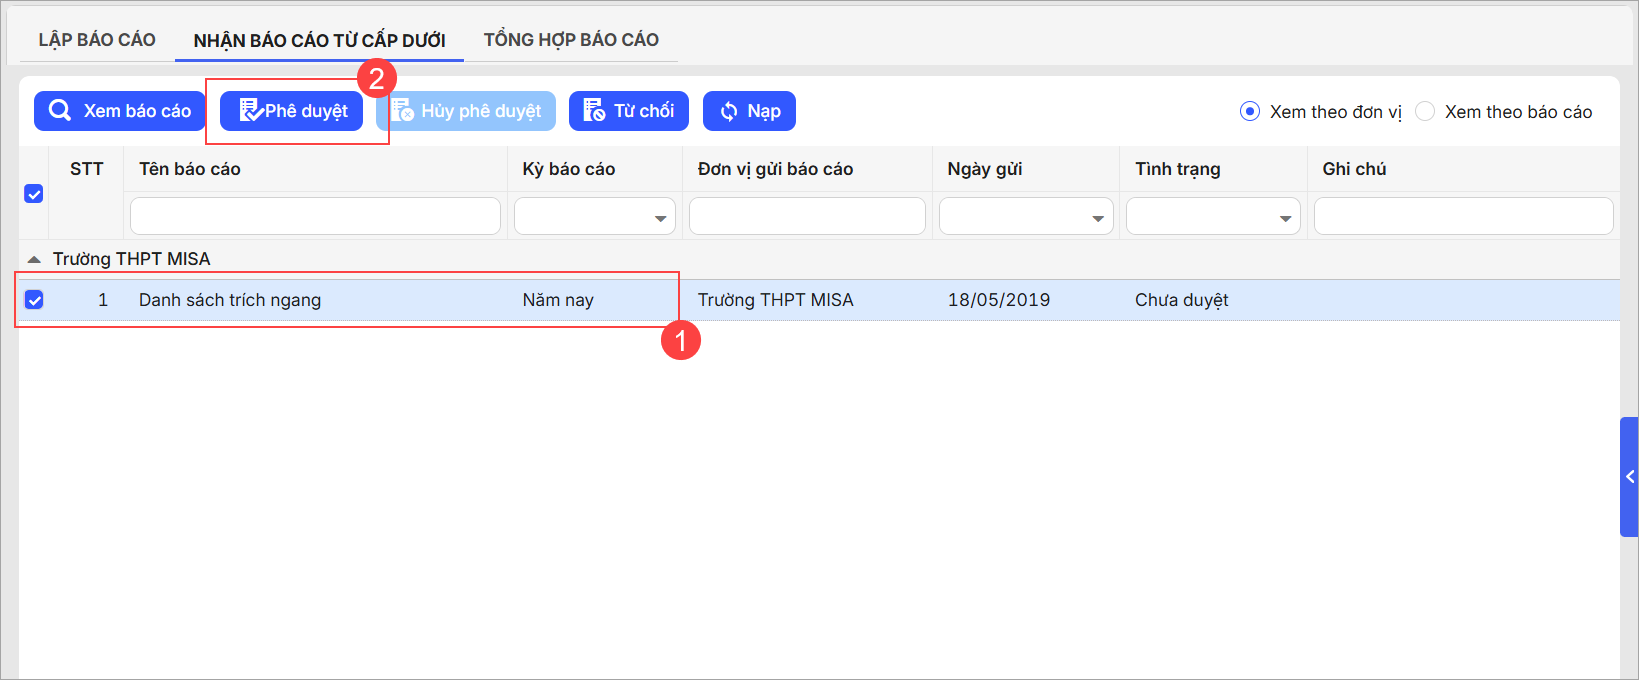
Task: Click the Hủy phê duyệt icon
Action: [403, 111]
